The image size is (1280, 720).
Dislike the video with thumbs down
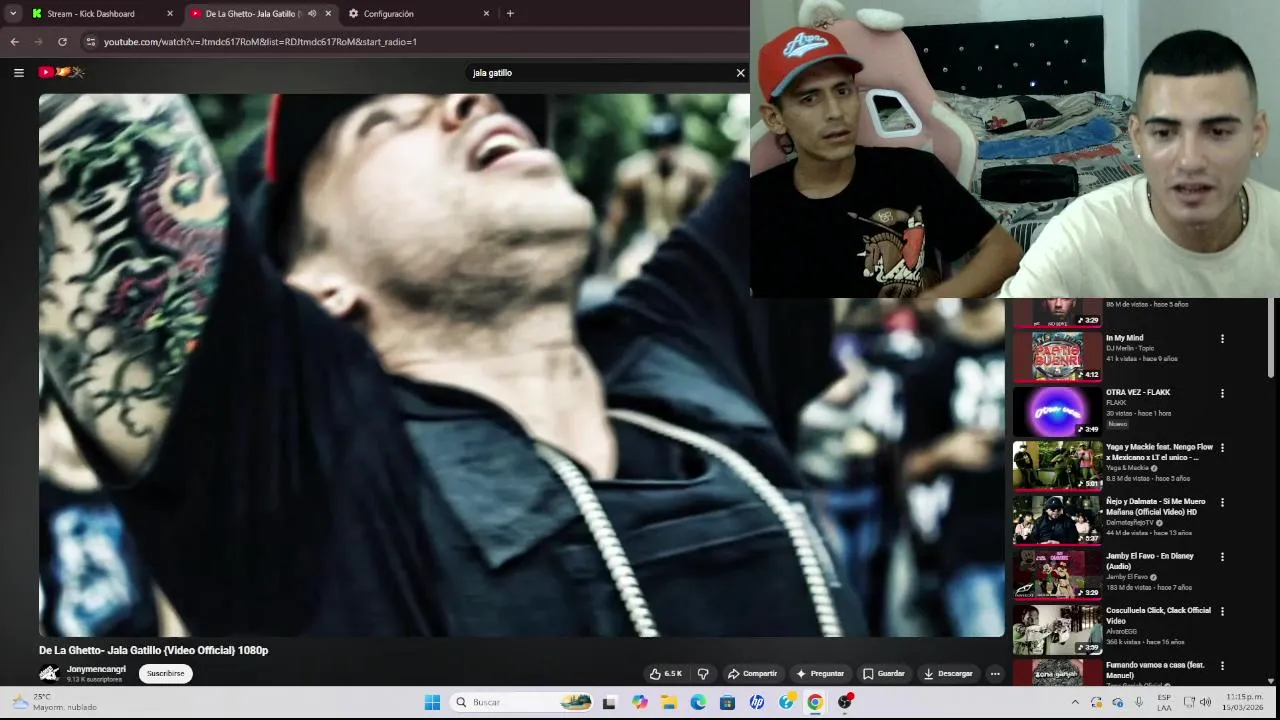click(x=703, y=674)
